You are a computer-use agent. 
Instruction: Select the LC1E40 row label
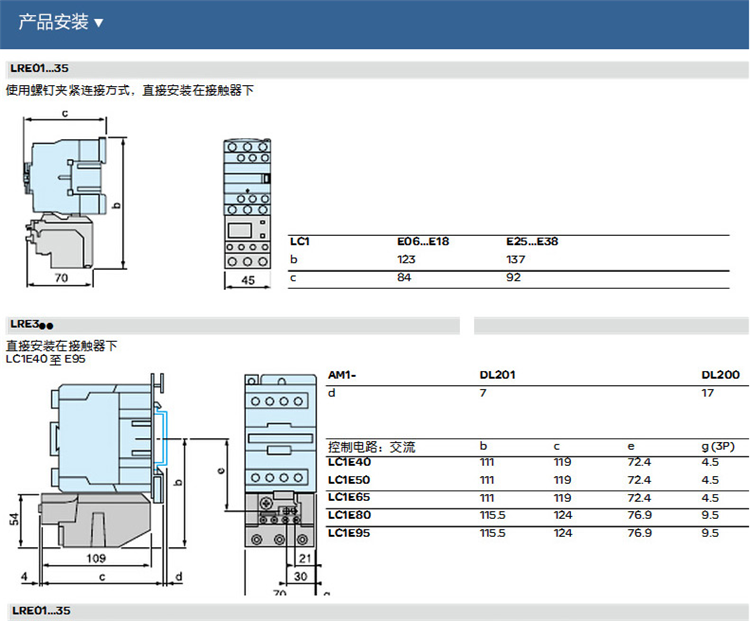pyautogui.click(x=349, y=462)
